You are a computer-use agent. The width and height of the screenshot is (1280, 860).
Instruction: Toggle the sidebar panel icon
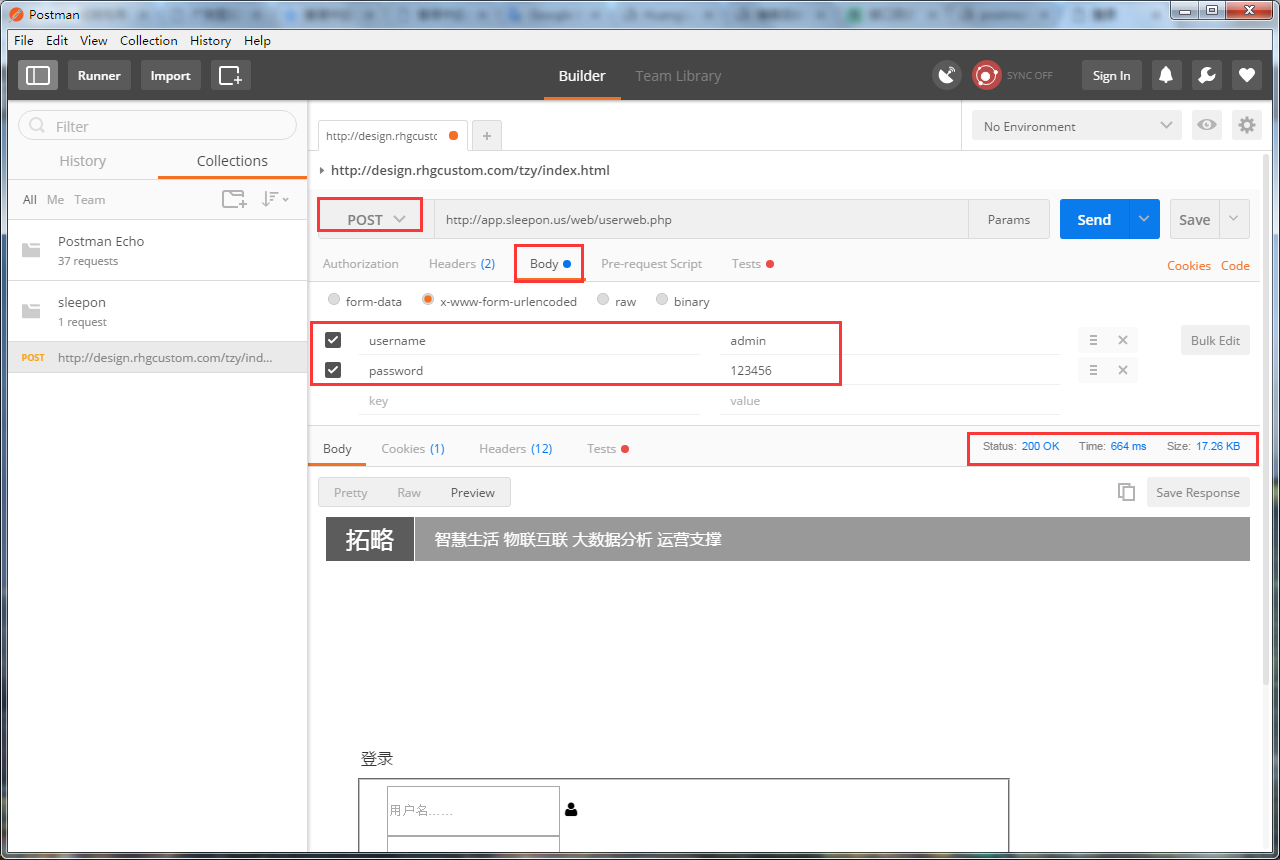pos(38,75)
